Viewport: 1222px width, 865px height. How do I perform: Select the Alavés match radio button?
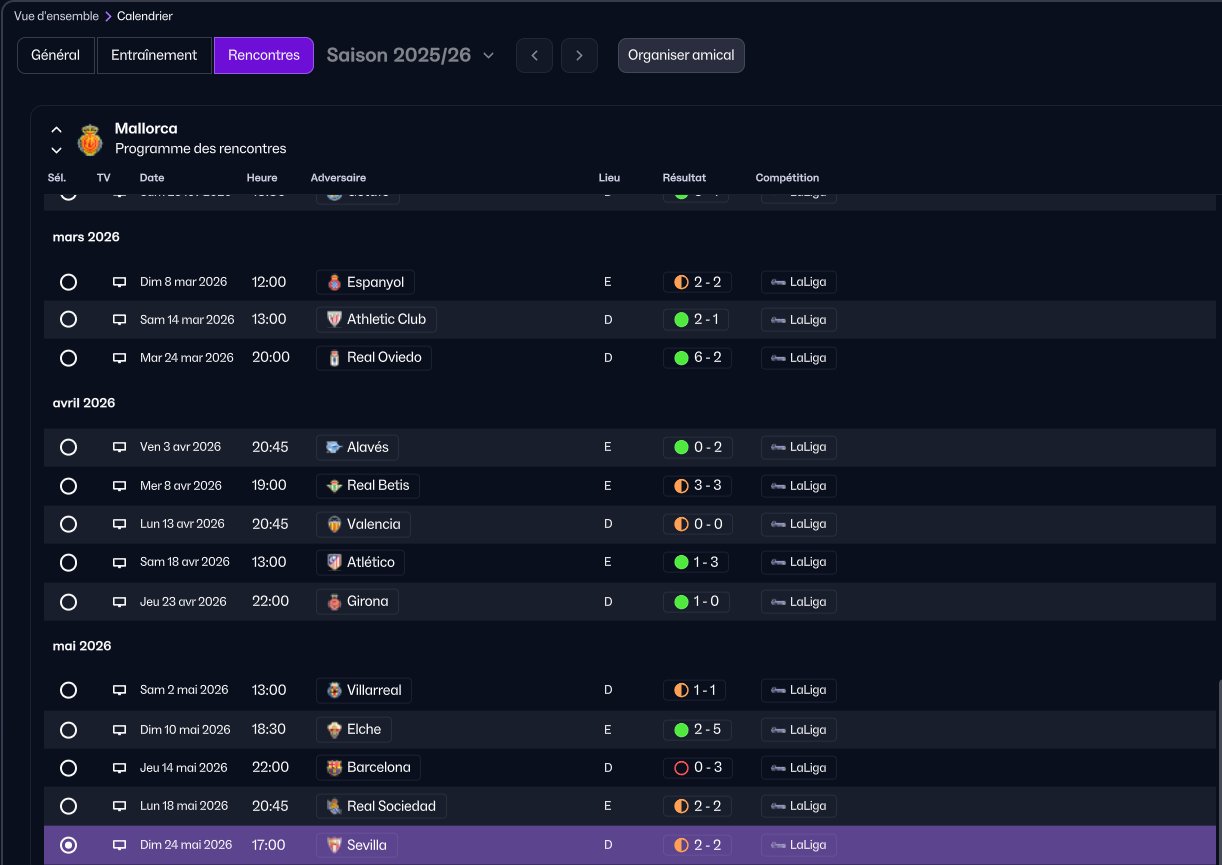click(68, 447)
